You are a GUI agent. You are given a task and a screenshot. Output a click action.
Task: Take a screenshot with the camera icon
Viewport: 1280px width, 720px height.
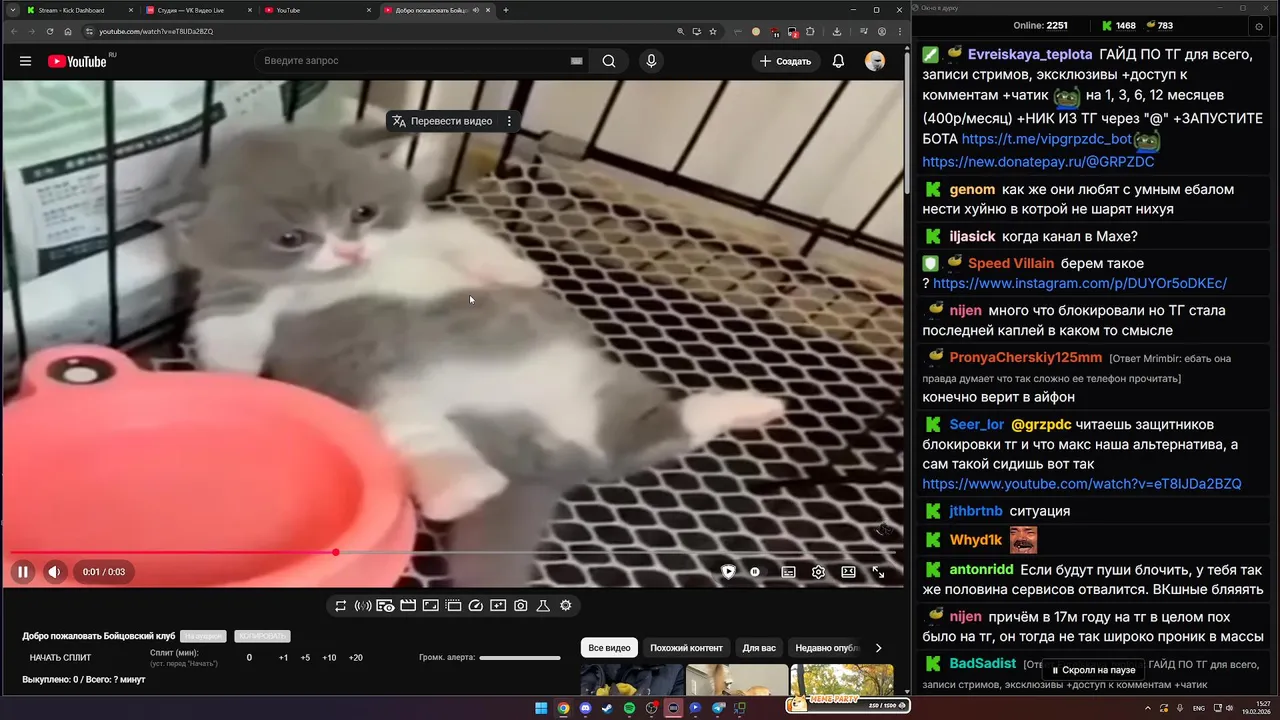click(x=521, y=605)
